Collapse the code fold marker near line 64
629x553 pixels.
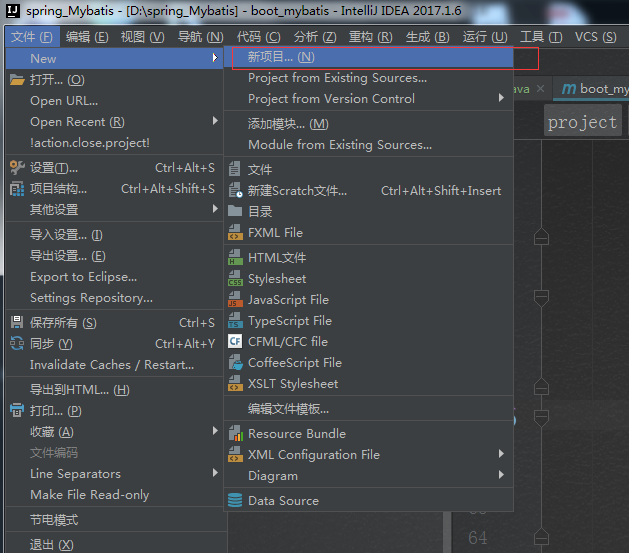tap(541, 537)
